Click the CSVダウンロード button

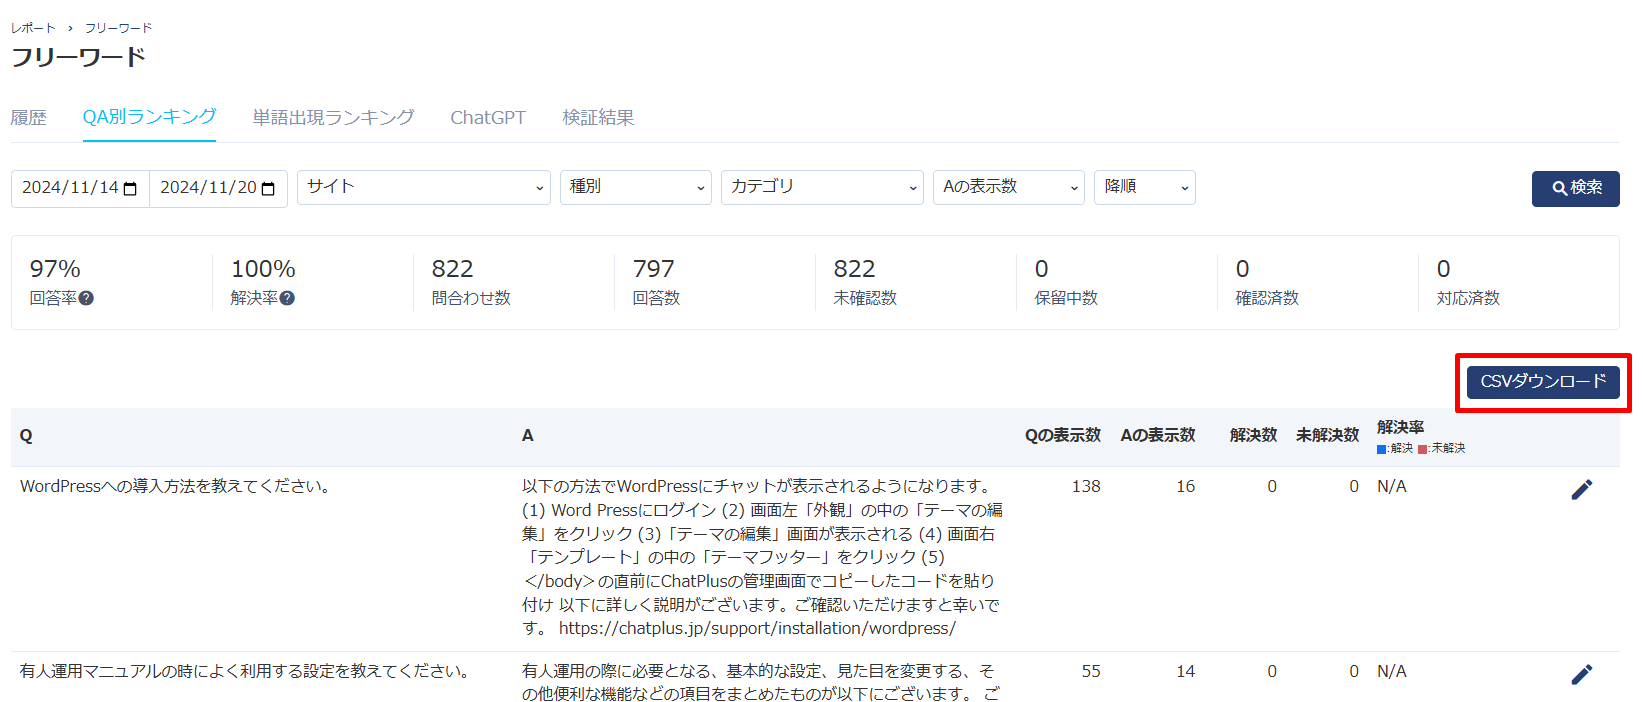click(x=1542, y=382)
